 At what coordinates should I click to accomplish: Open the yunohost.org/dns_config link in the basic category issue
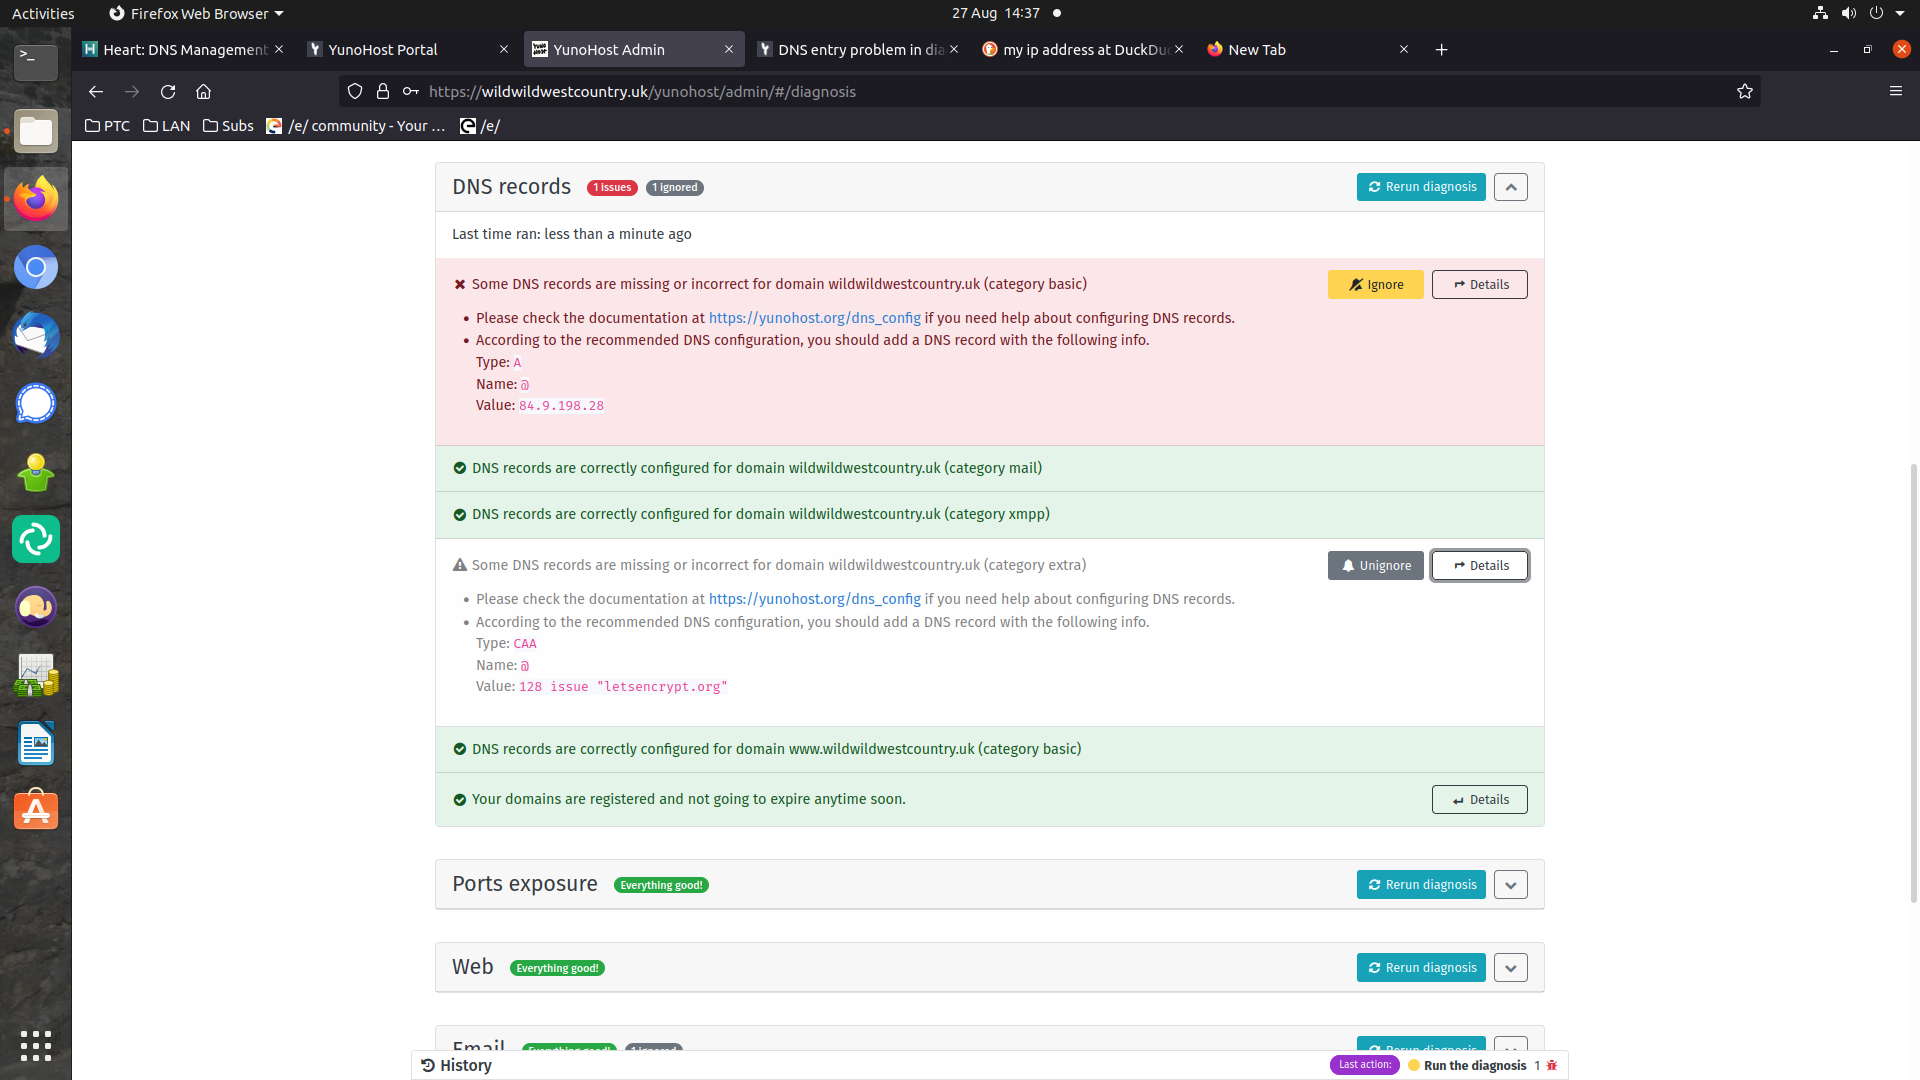pos(814,318)
